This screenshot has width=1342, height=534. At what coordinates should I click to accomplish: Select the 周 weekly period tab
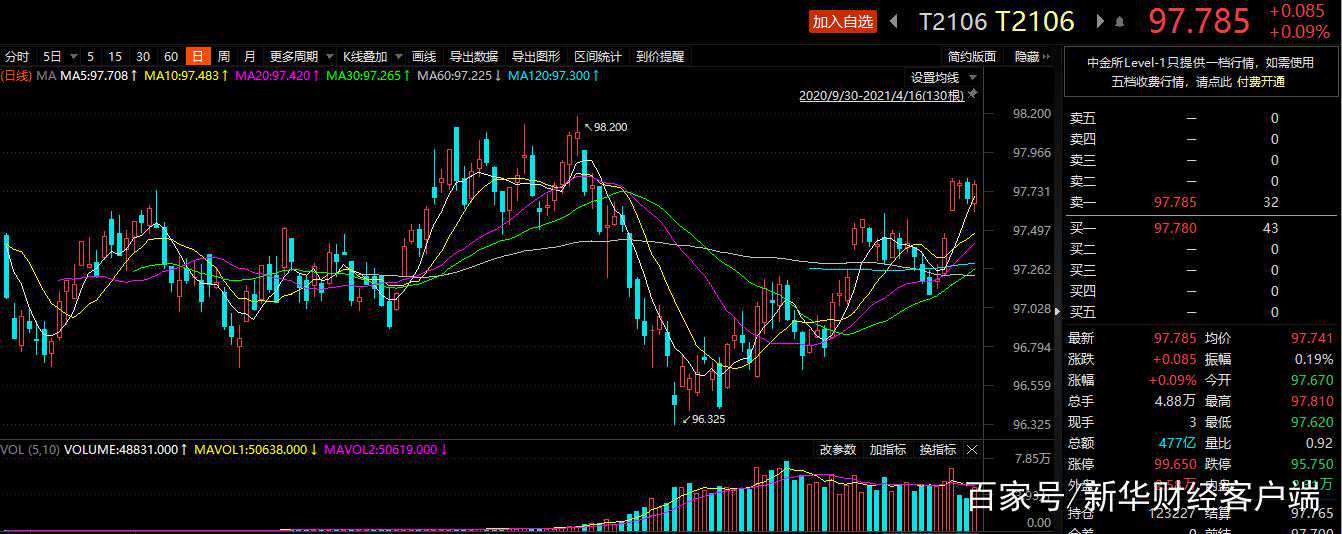(x=224, y=57)
